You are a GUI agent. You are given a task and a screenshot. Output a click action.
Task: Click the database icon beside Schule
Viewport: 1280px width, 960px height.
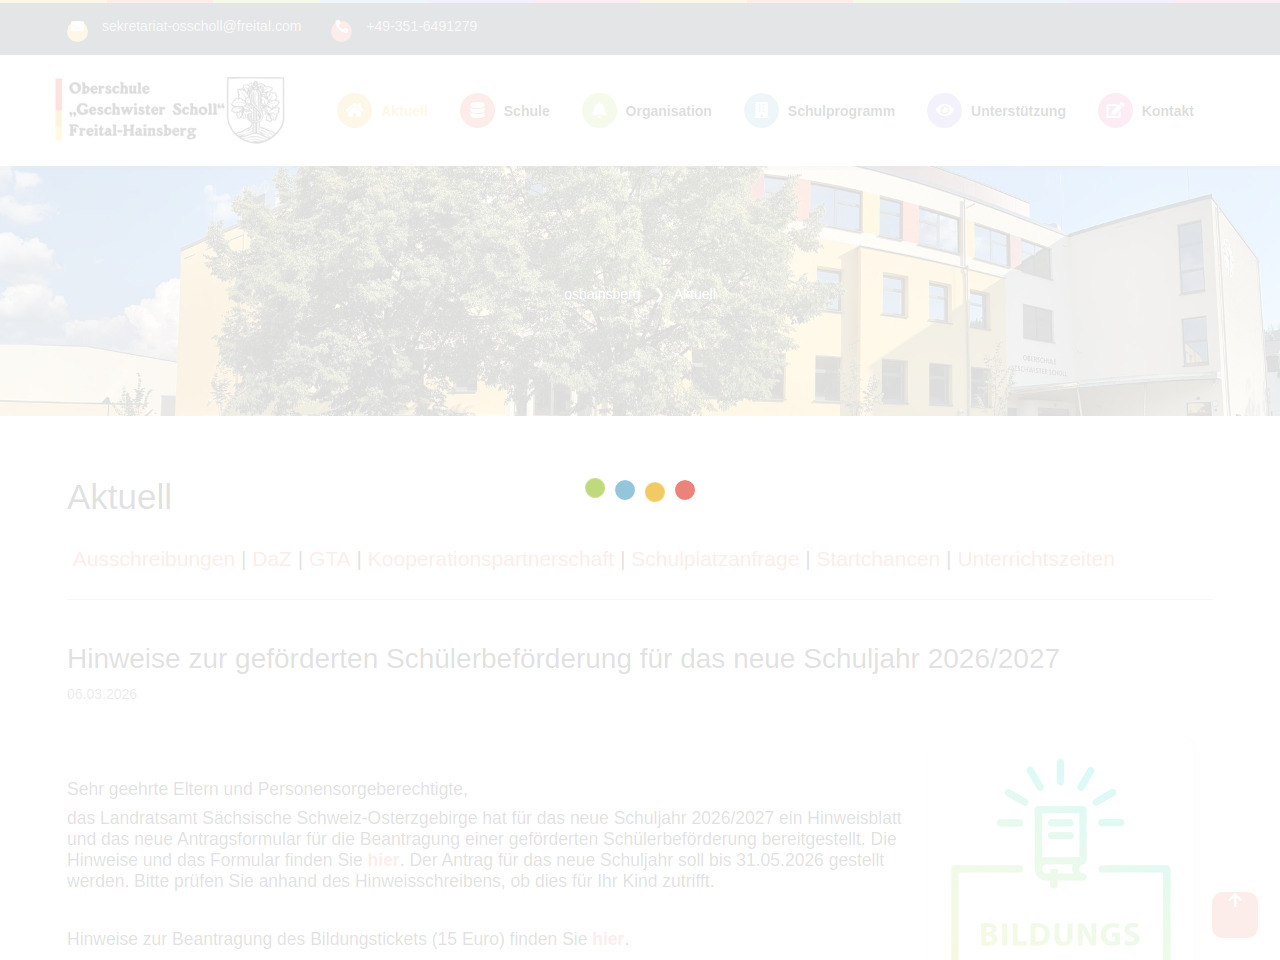[x=477, y=111]
